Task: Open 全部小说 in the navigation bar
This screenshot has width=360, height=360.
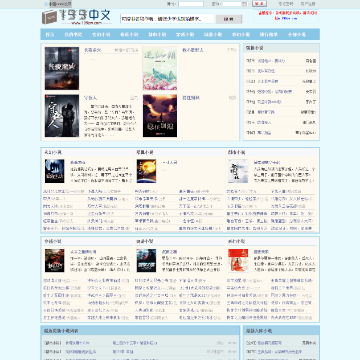Action: 297,34
